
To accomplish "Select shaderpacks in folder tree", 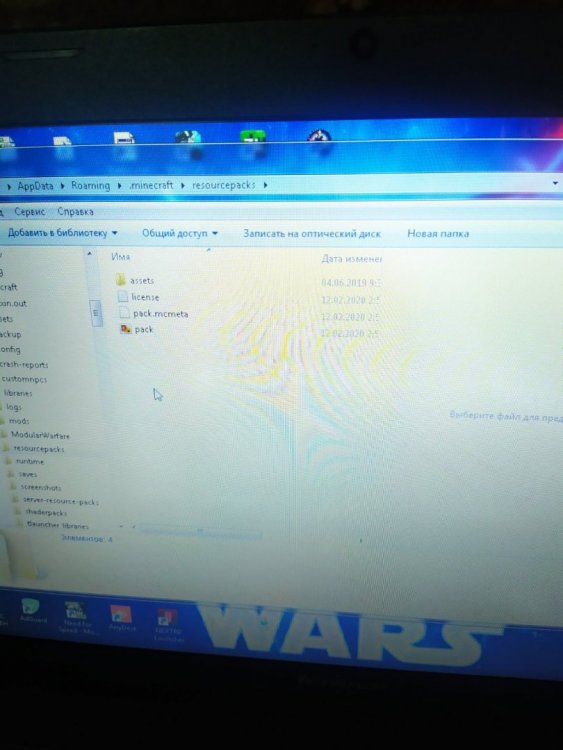I will (46, 512).
